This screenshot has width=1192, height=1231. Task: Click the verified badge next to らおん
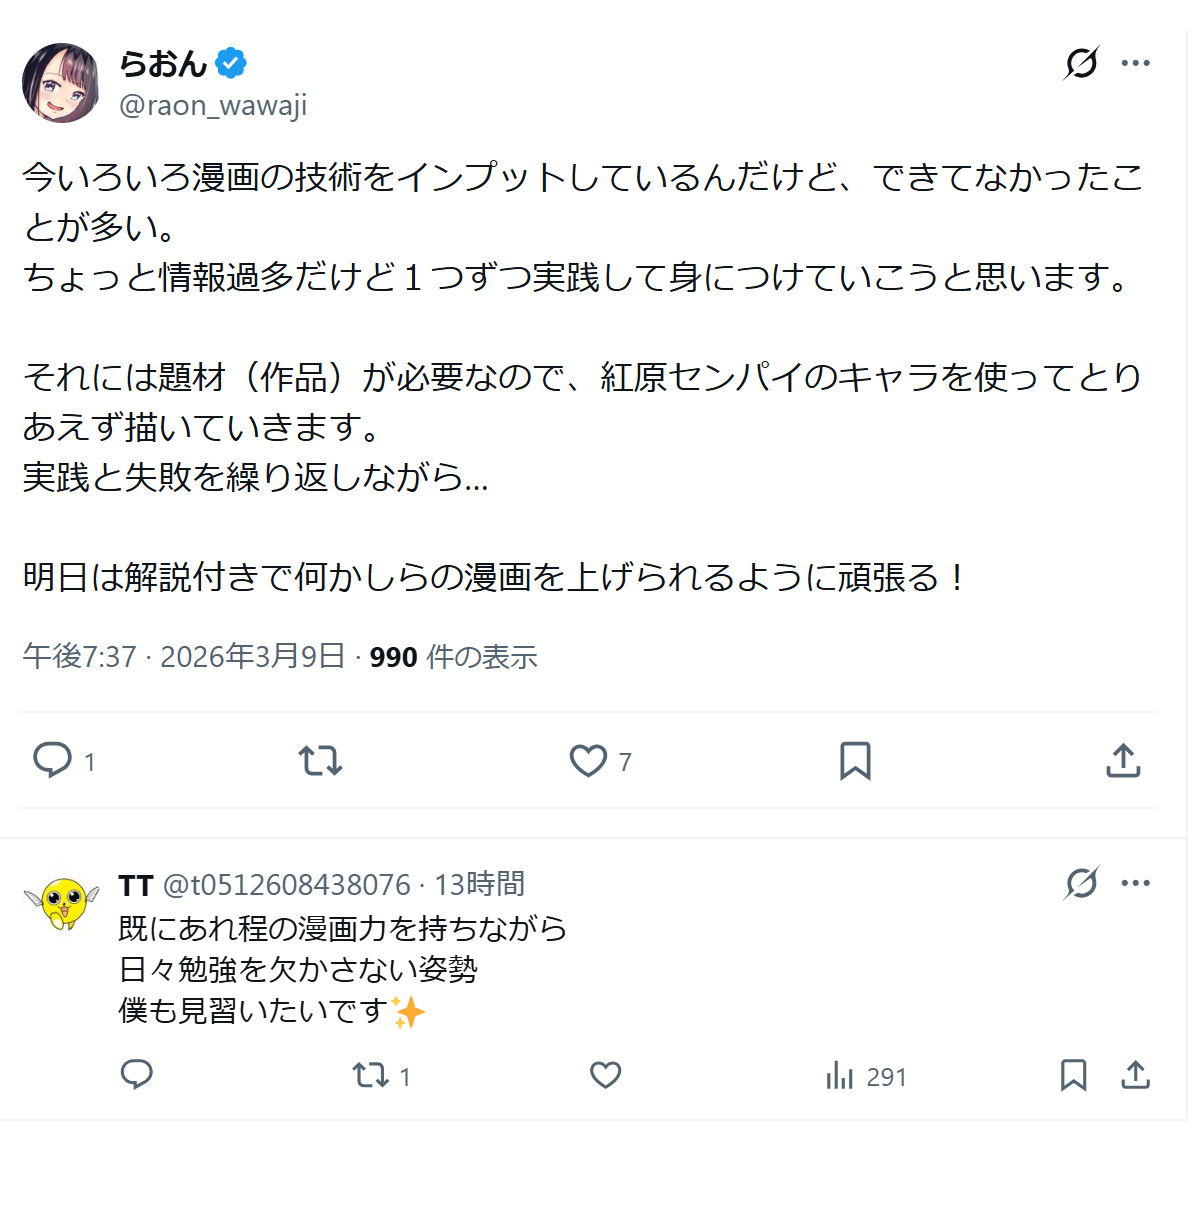point(231,63)
